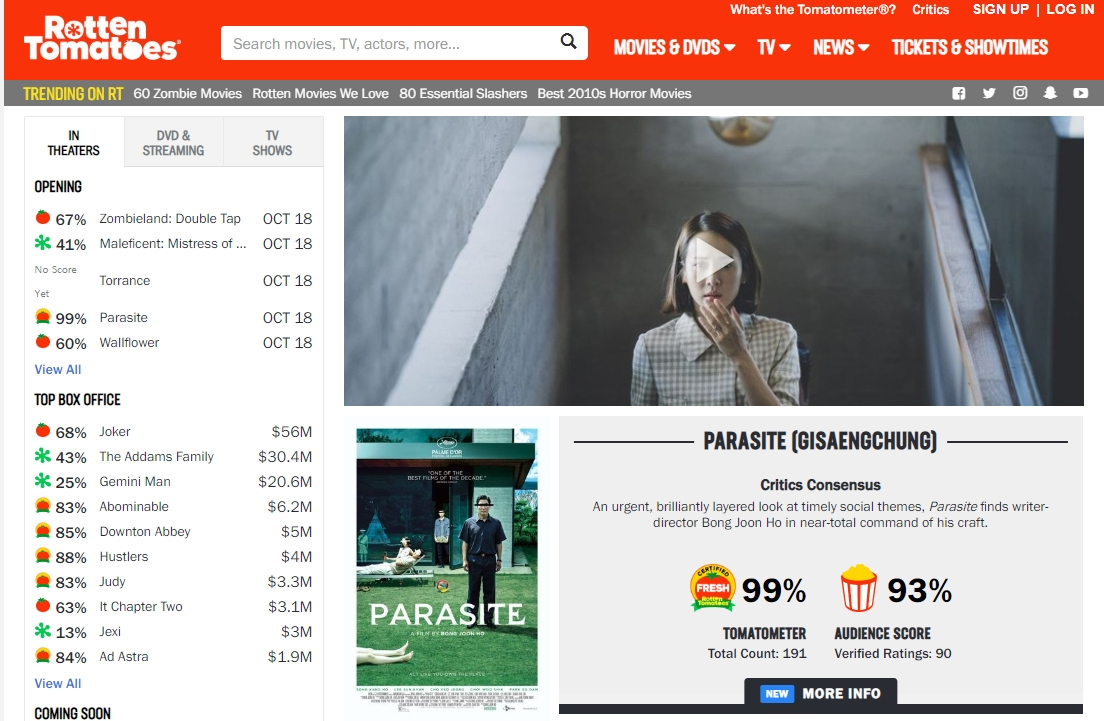Image resolution: width=1104 pixels, height=721 pixels.
Task: Open Zombieland: Double Tap movie title
Action: tap(170, 218)
